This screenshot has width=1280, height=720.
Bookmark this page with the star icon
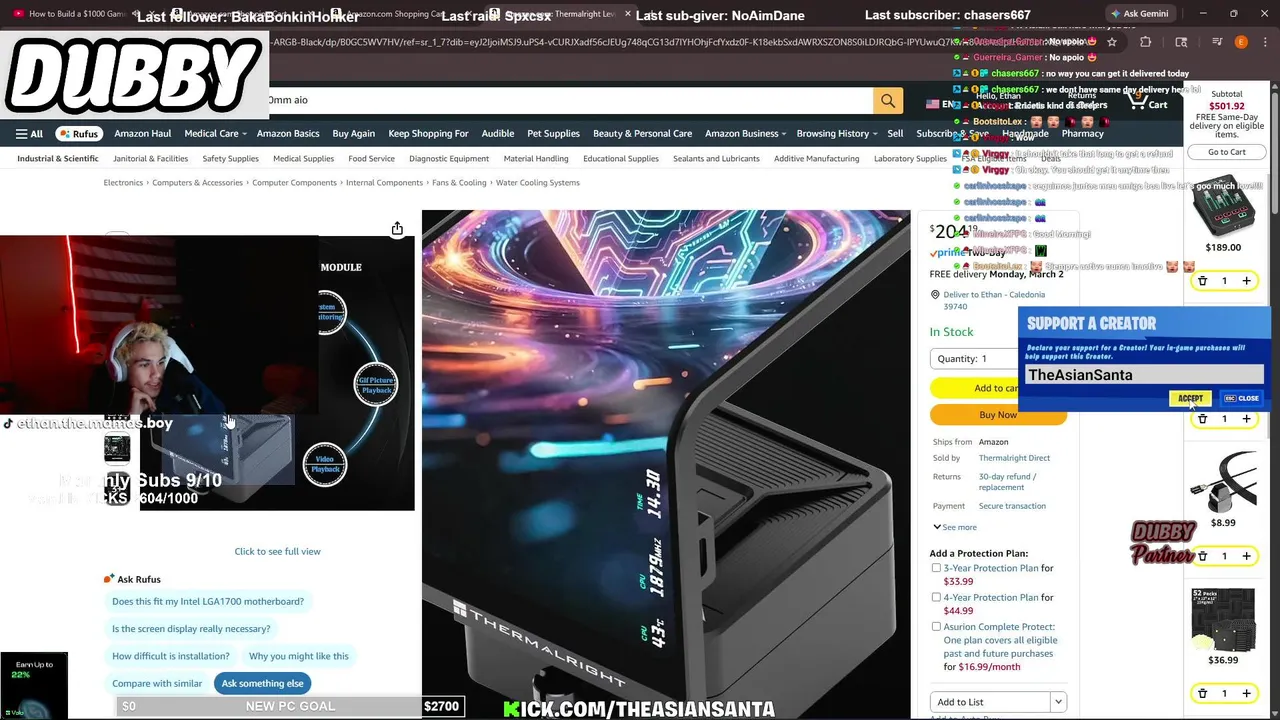(x=1112, y=42)
